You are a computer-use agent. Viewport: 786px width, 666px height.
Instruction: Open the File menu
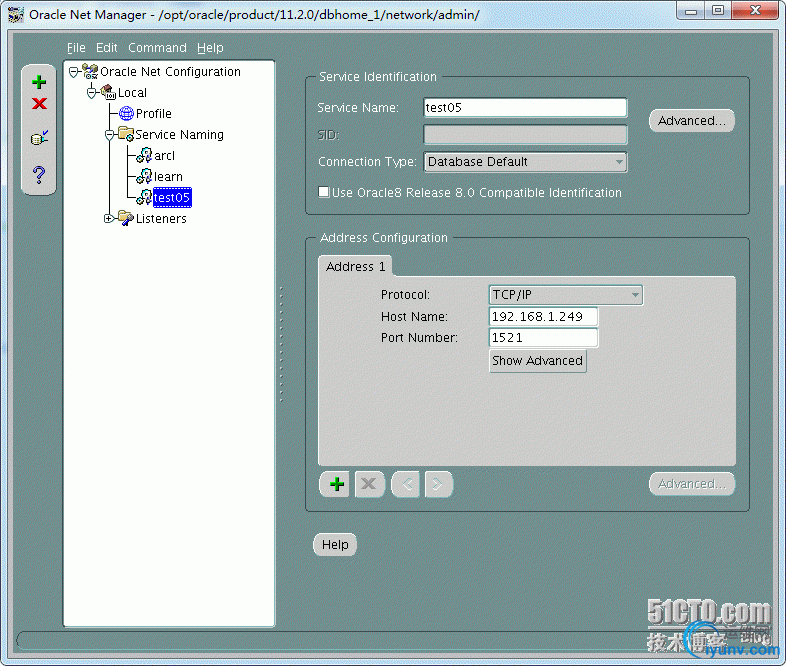pos(76,48)
